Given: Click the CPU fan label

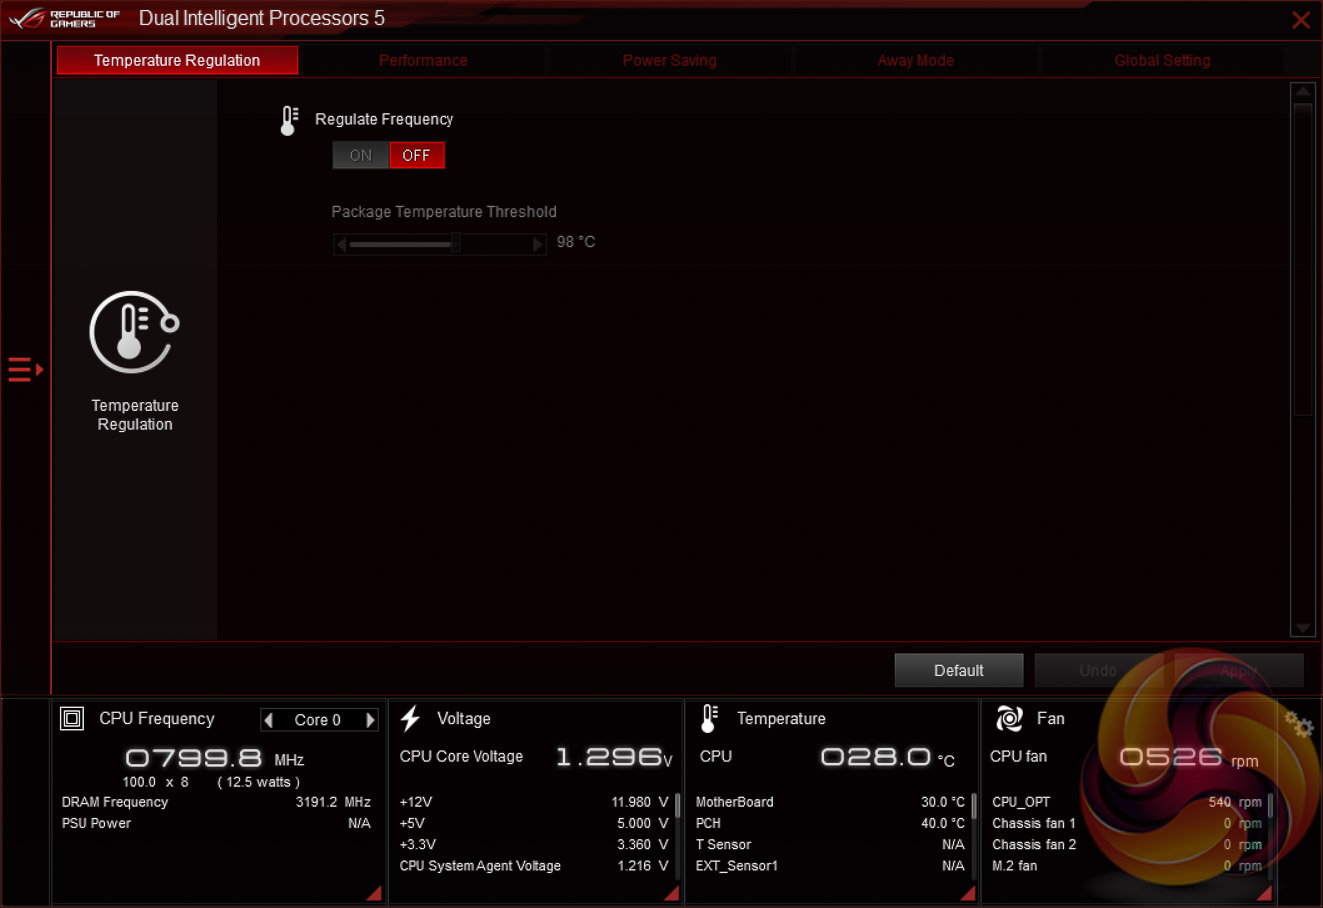Looking at the screenshot, I should 1018,757.
